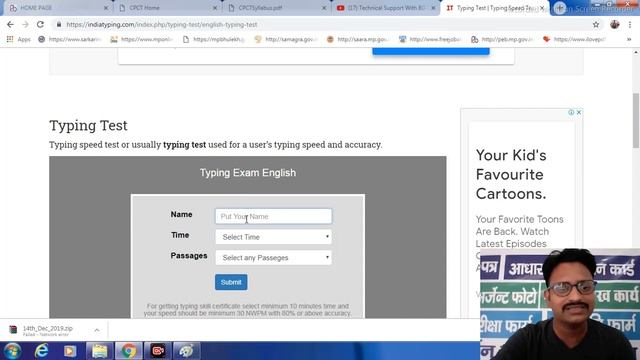Open the Apps bookmarks shortcut

tap(18, 39)
